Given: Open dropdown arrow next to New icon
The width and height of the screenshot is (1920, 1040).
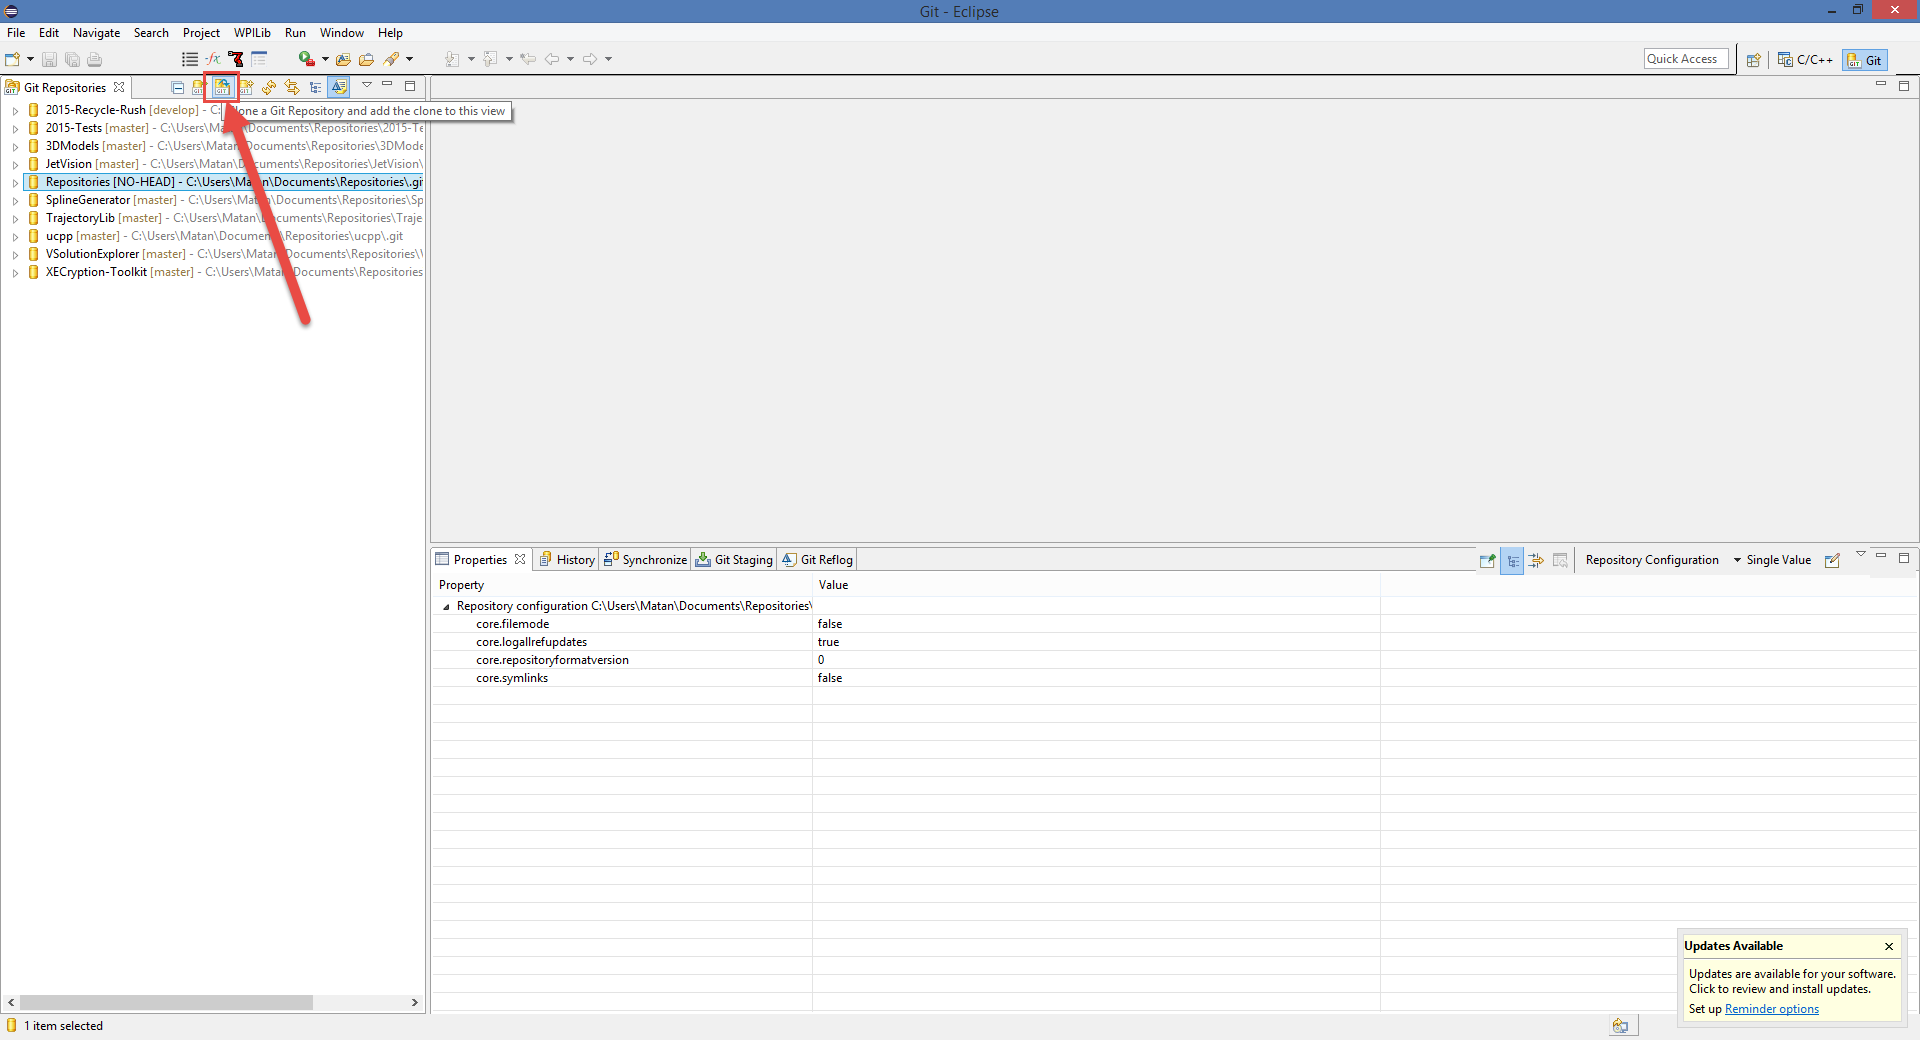Looking at the screenshot, I should pyautogui.click(x=30, y=59).
